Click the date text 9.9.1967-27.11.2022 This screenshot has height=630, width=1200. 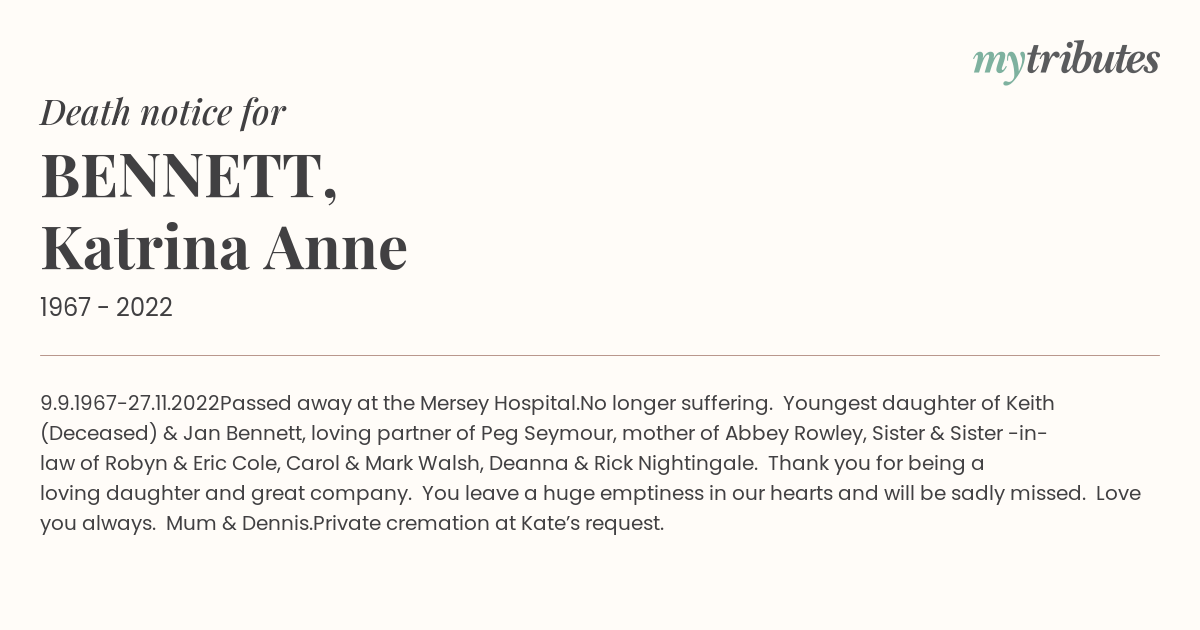pos(129,403)
